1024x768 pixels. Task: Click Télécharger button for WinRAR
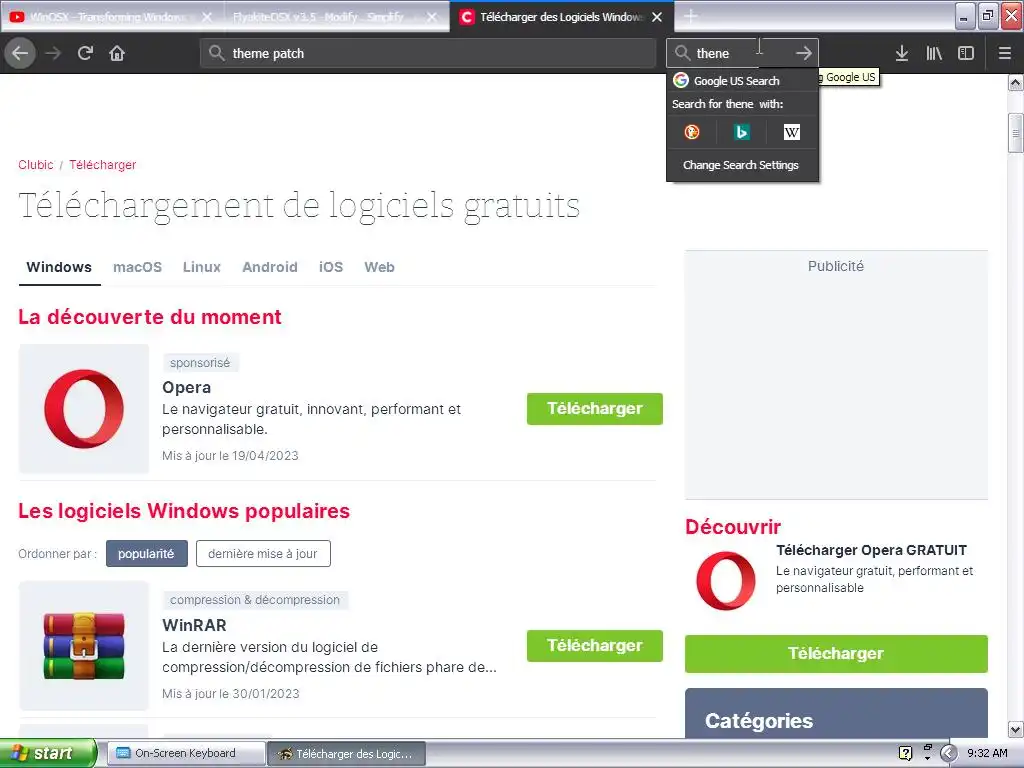click(x=594, y=646)
